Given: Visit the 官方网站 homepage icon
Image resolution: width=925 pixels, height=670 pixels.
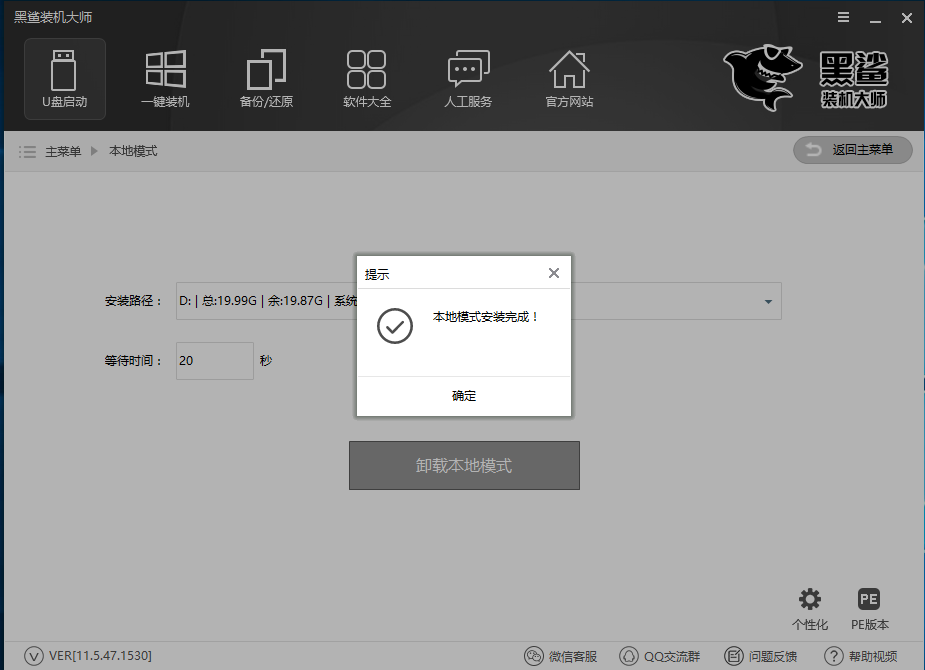Looking at the screenshot, I should [x=568, y=78].
